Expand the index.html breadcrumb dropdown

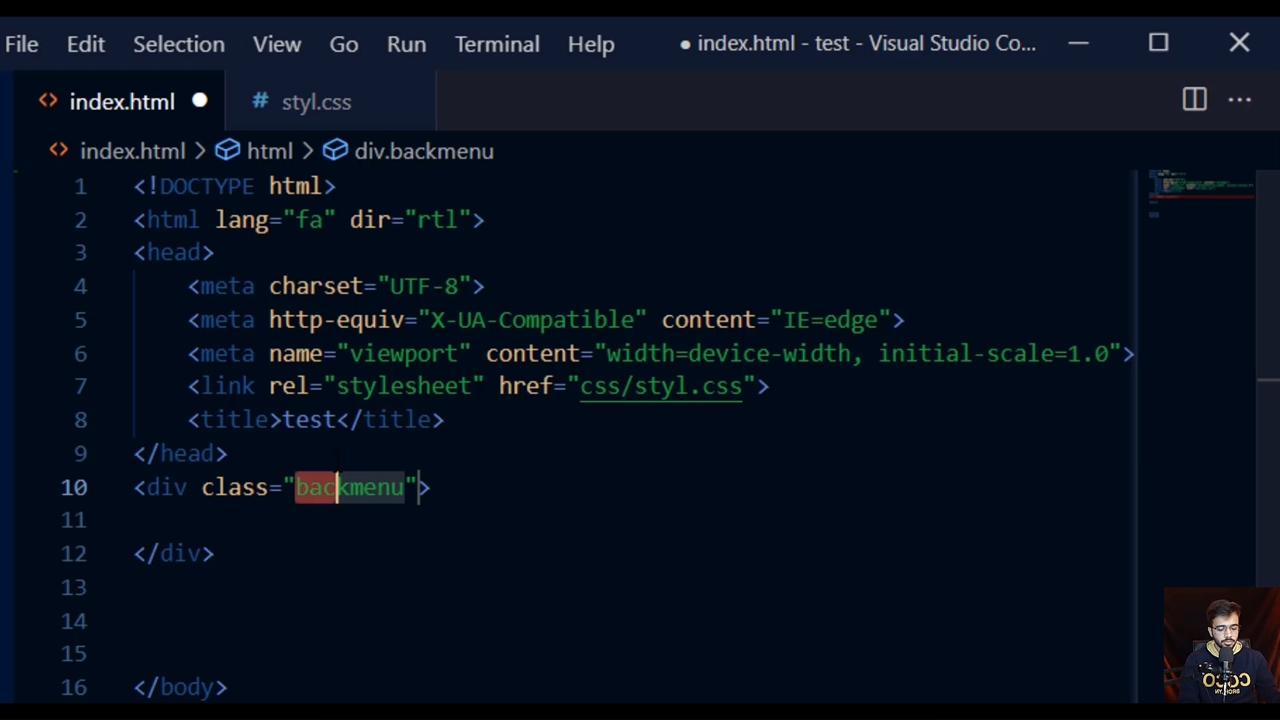[x=133, y=151]
